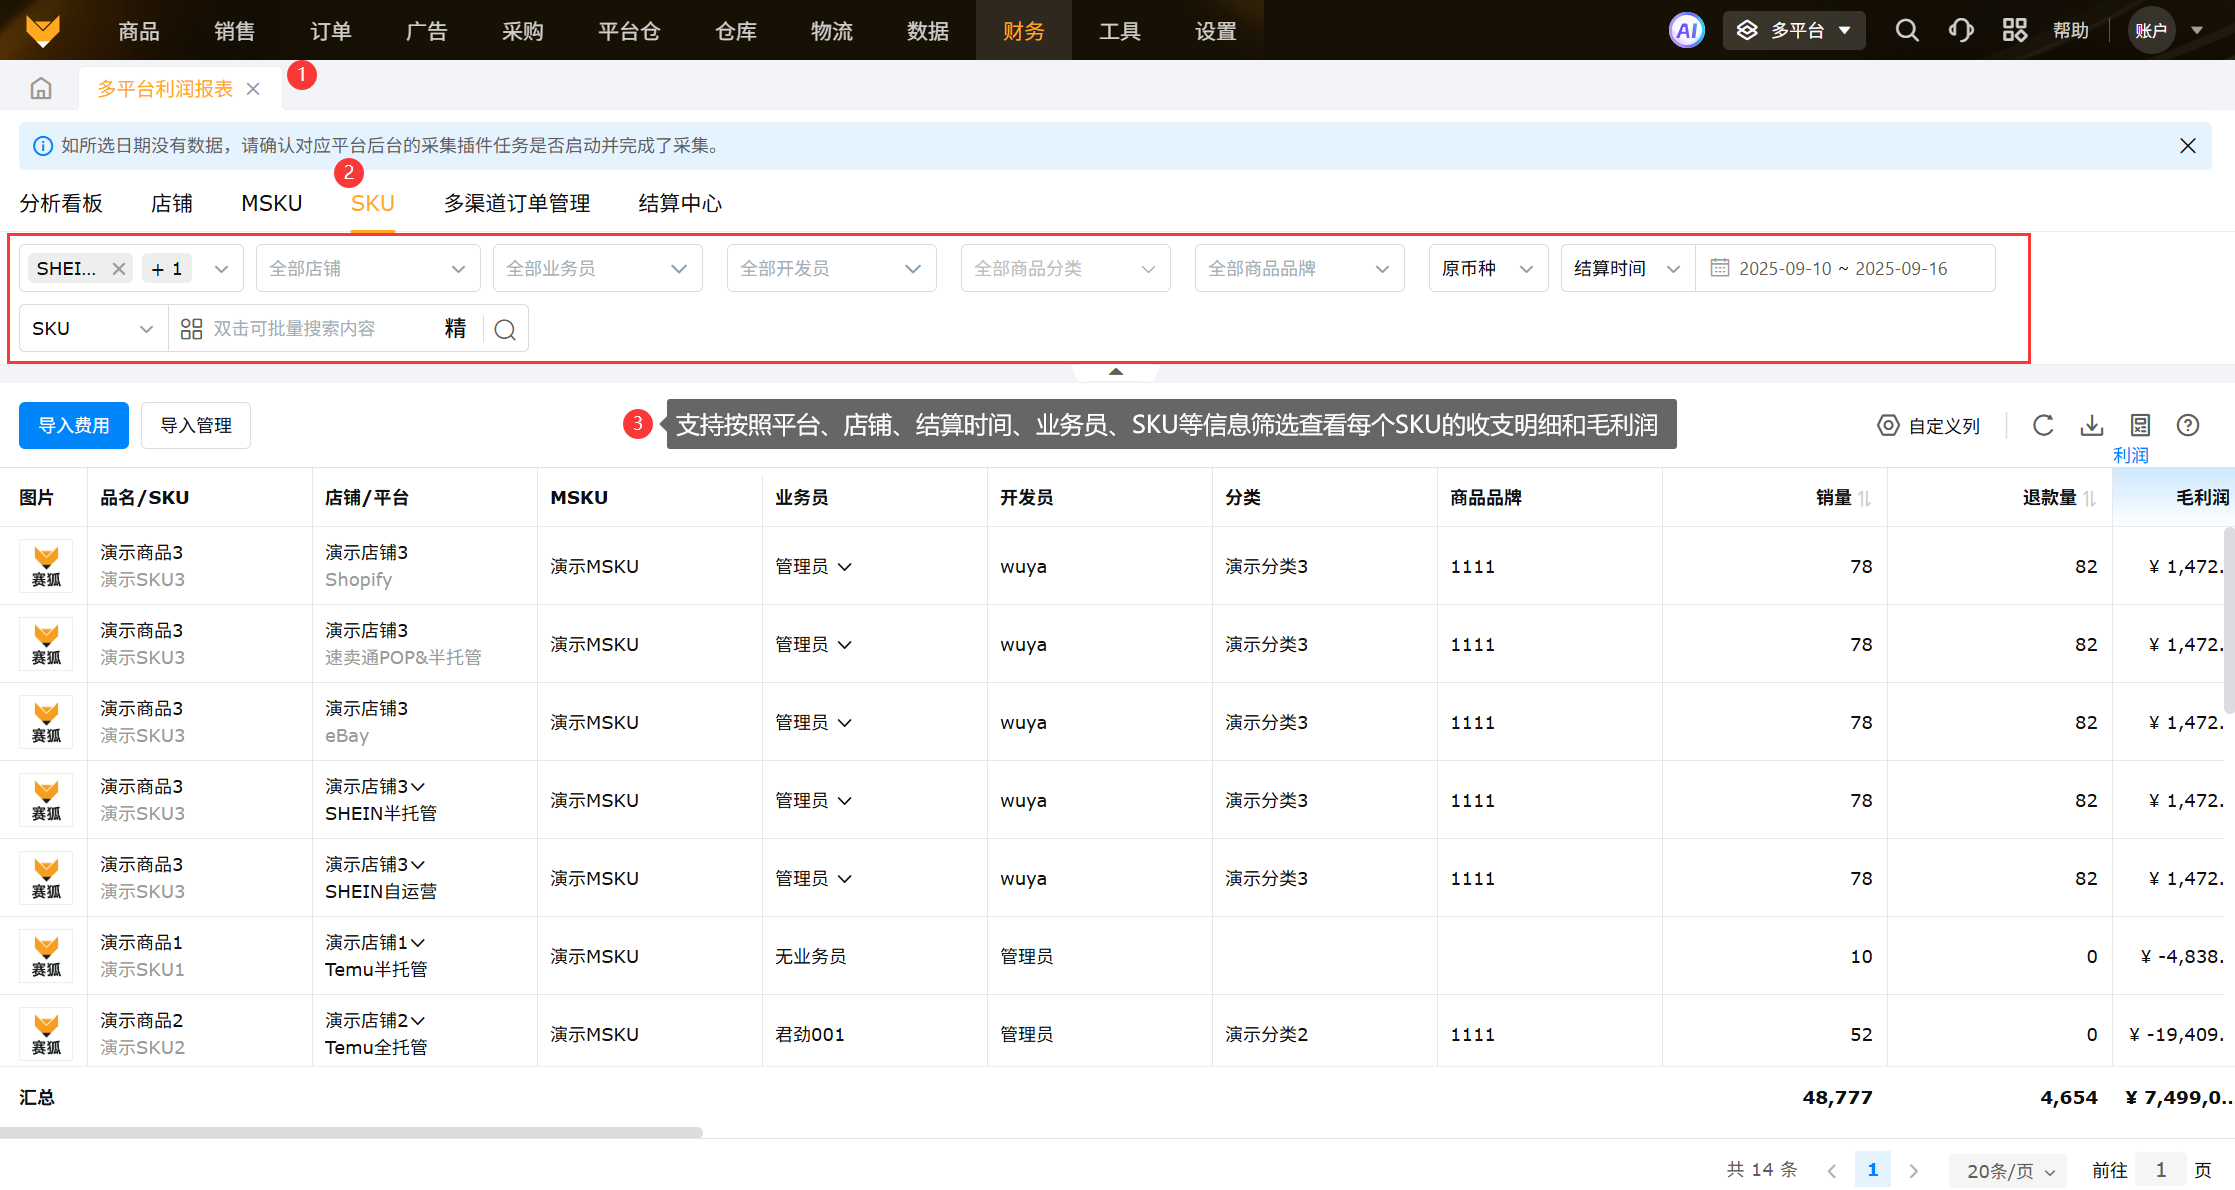This screenshot has width=2235, height=1190.
Task: Expand the 全部店铺 dropdown
Action: (367, 269)
